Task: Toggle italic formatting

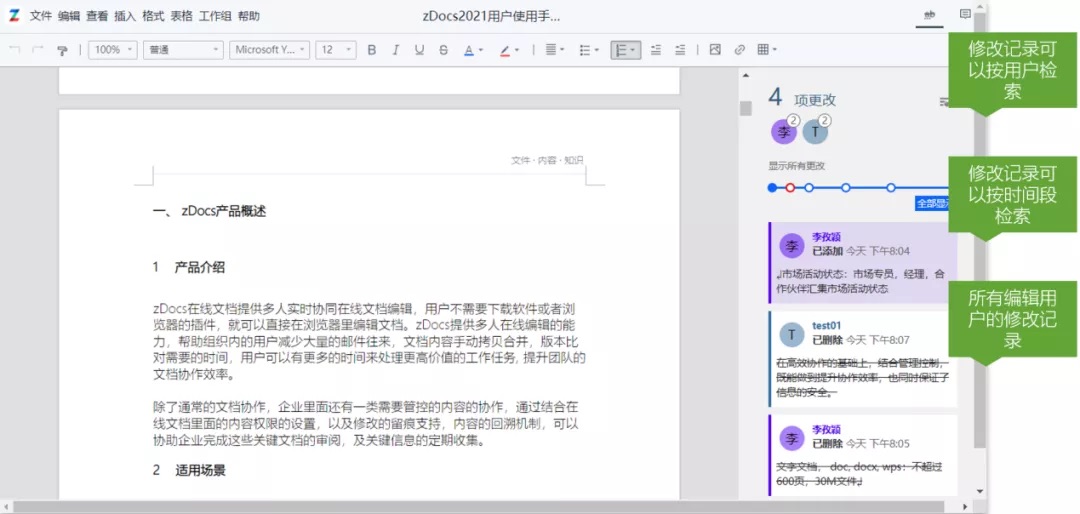Action: (x=395, y=50)
